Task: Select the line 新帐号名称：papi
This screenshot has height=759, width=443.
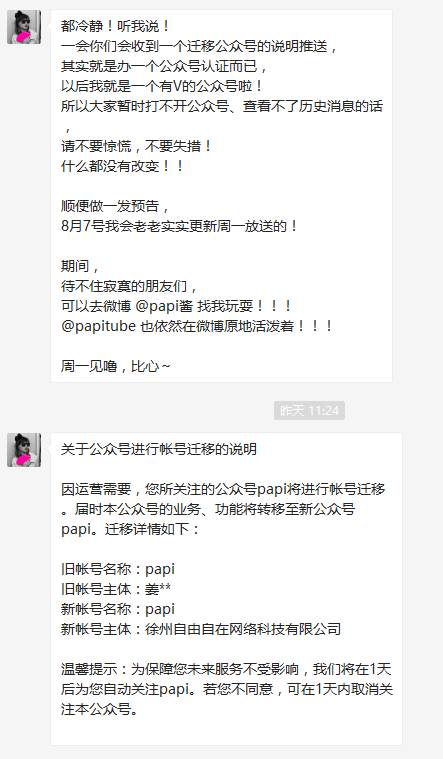Action: coord(118,609)
